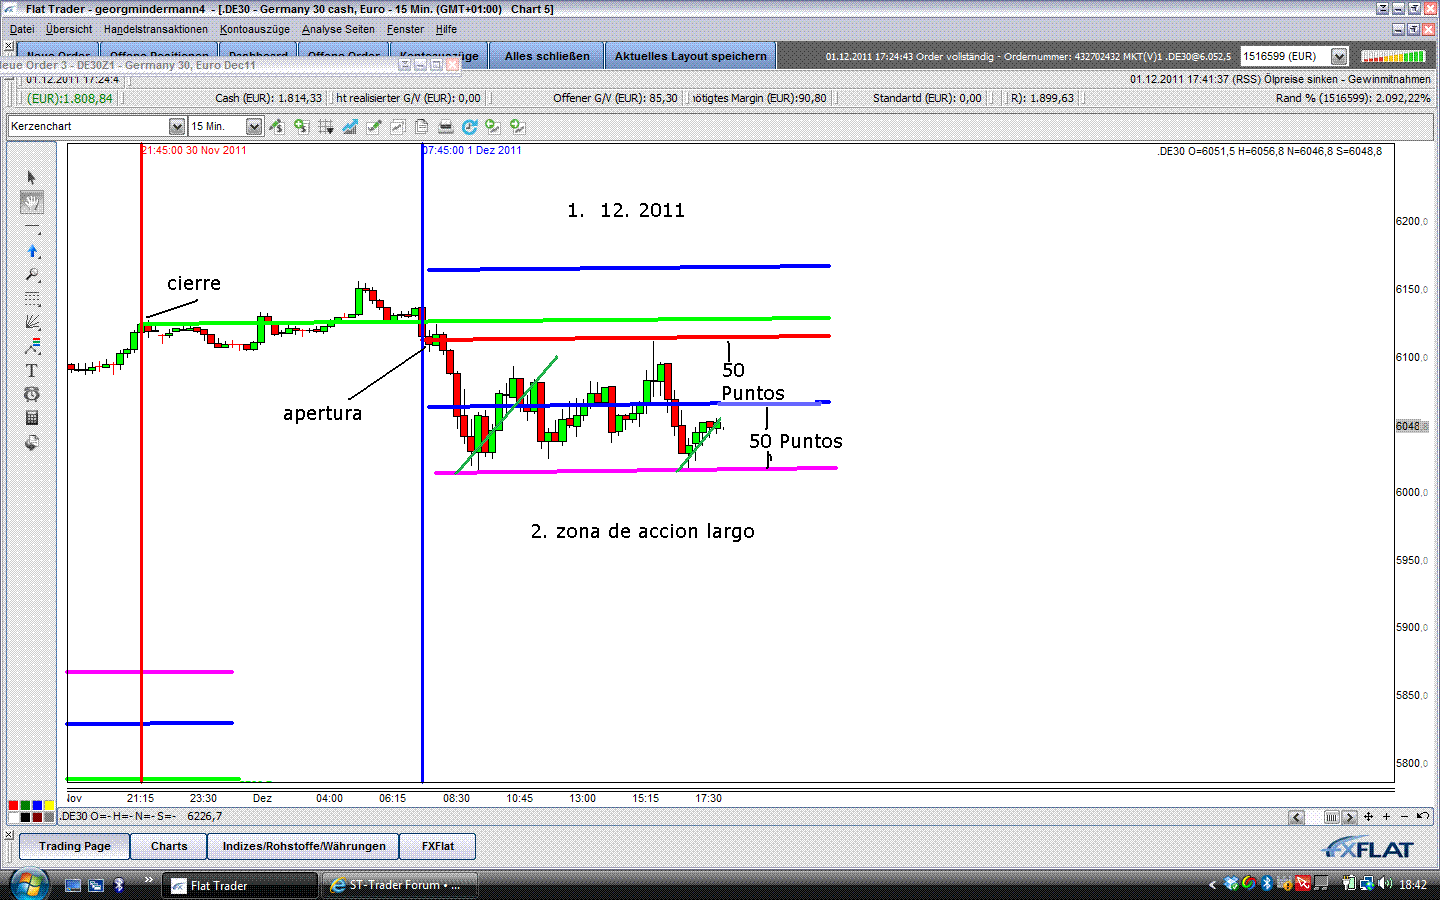Click Aktuelles Layout speichern button
The image size is (1440, 900).
click(691, 56)
